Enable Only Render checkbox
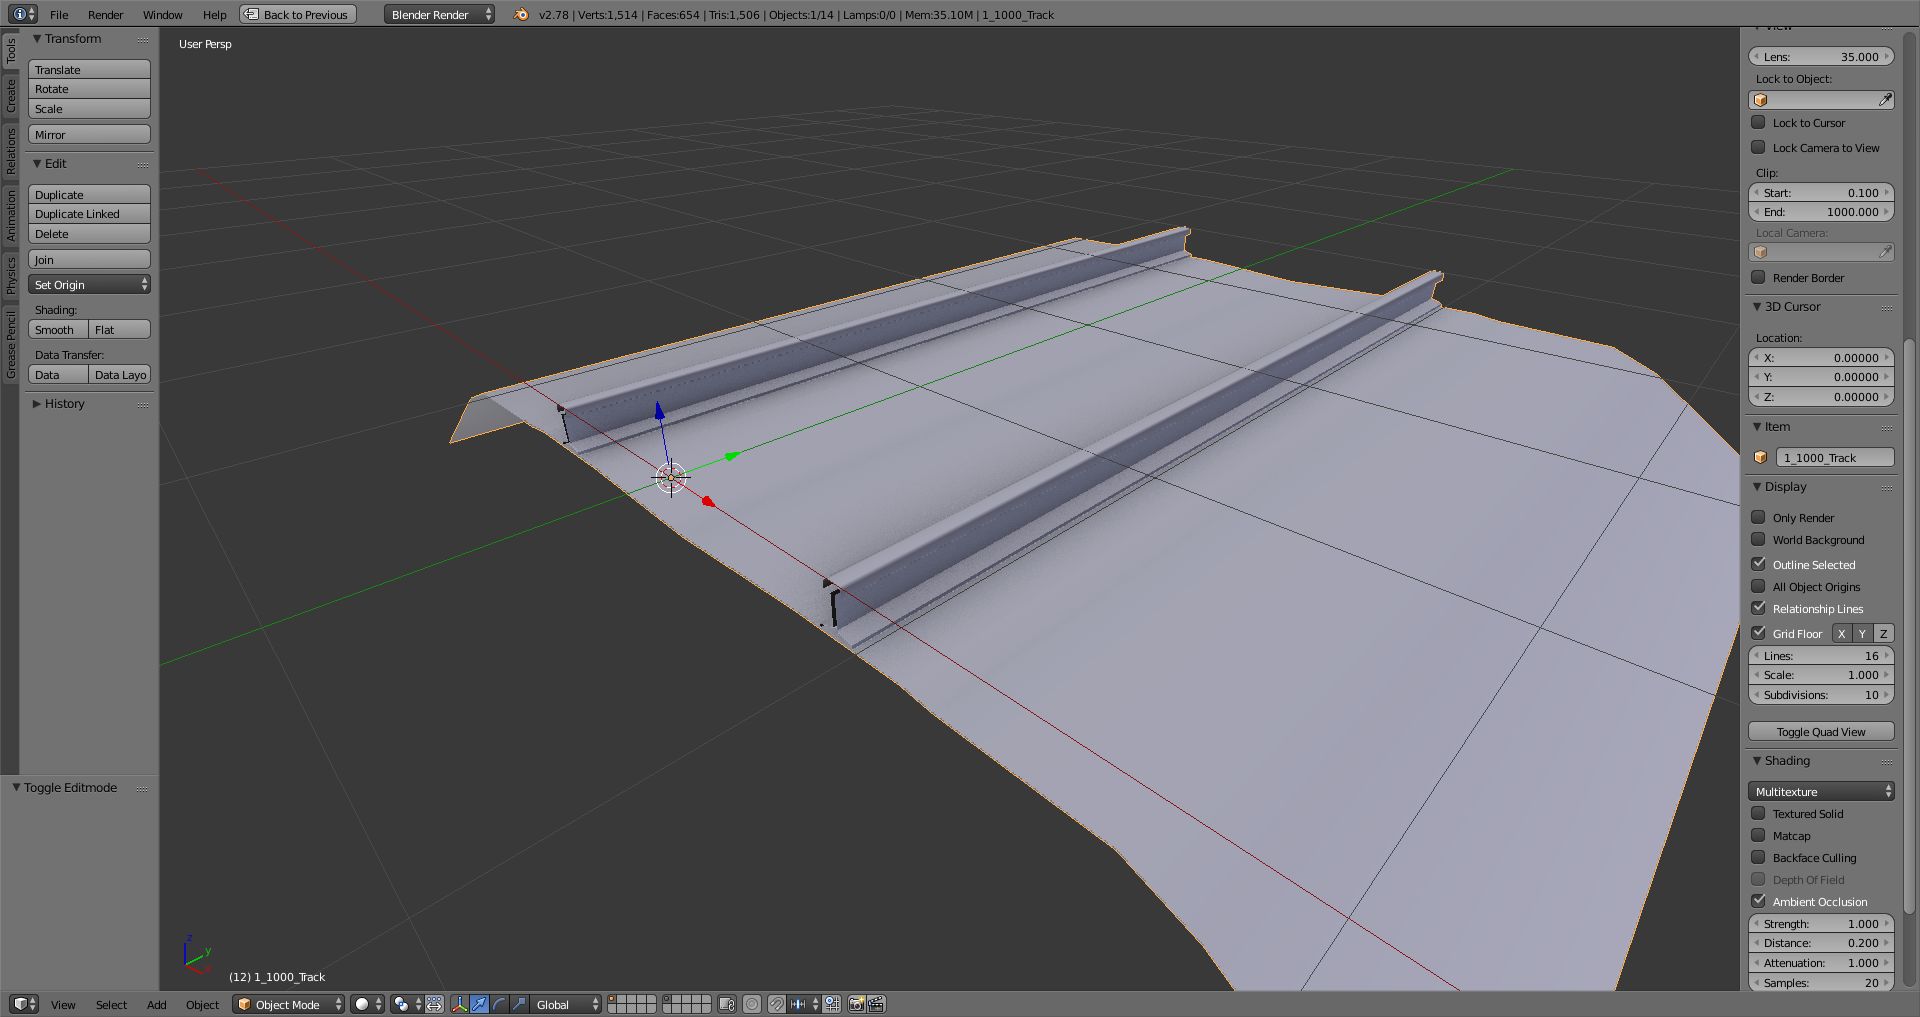Viewport: 1920px width, 1017px height. [x=1758, y=517]
